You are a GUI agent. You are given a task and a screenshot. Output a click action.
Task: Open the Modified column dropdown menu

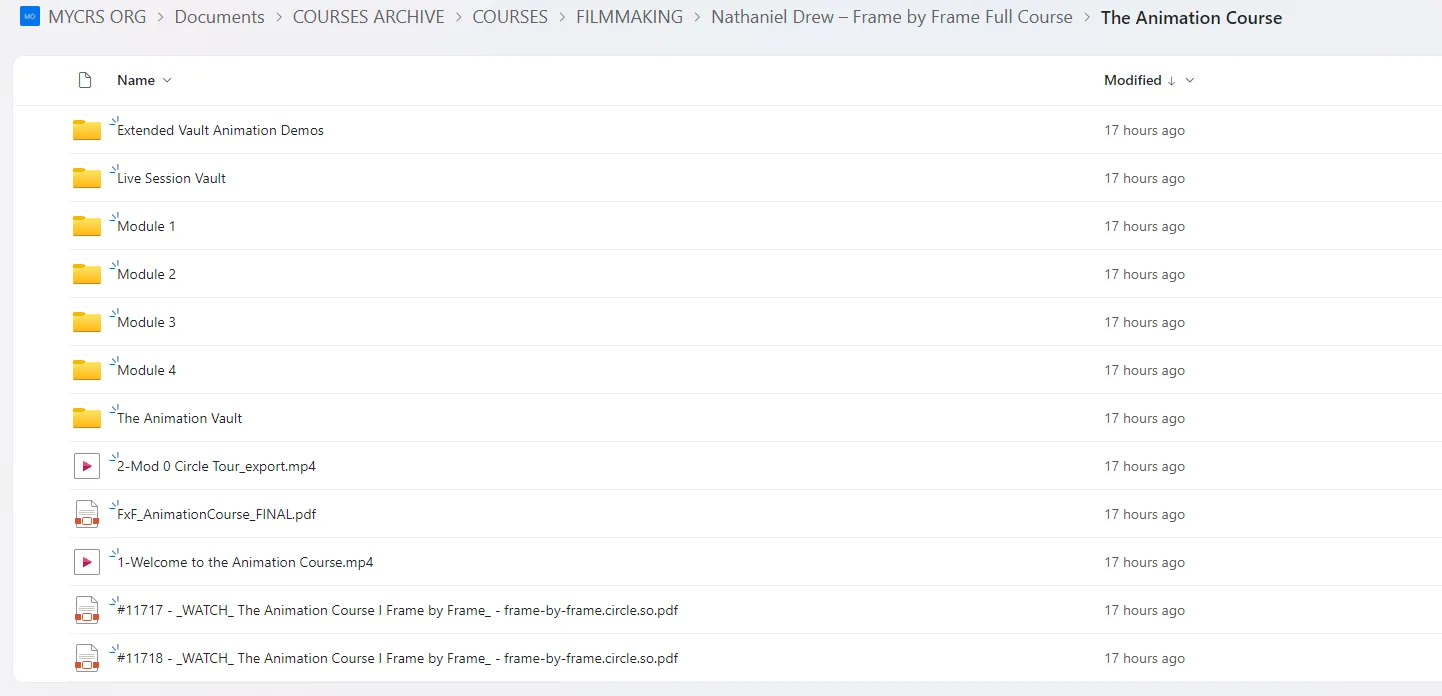1189,80
